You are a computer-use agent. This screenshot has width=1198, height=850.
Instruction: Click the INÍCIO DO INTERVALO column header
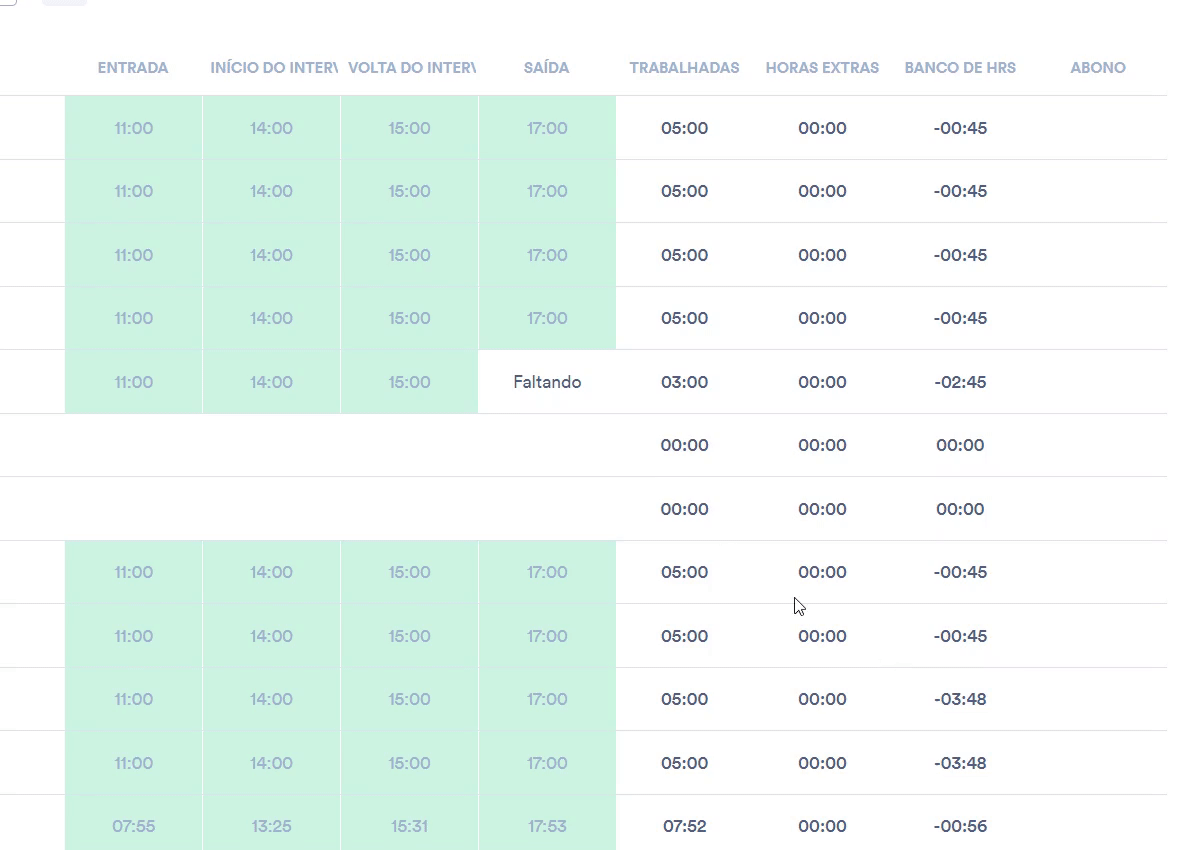pos(272,68)
